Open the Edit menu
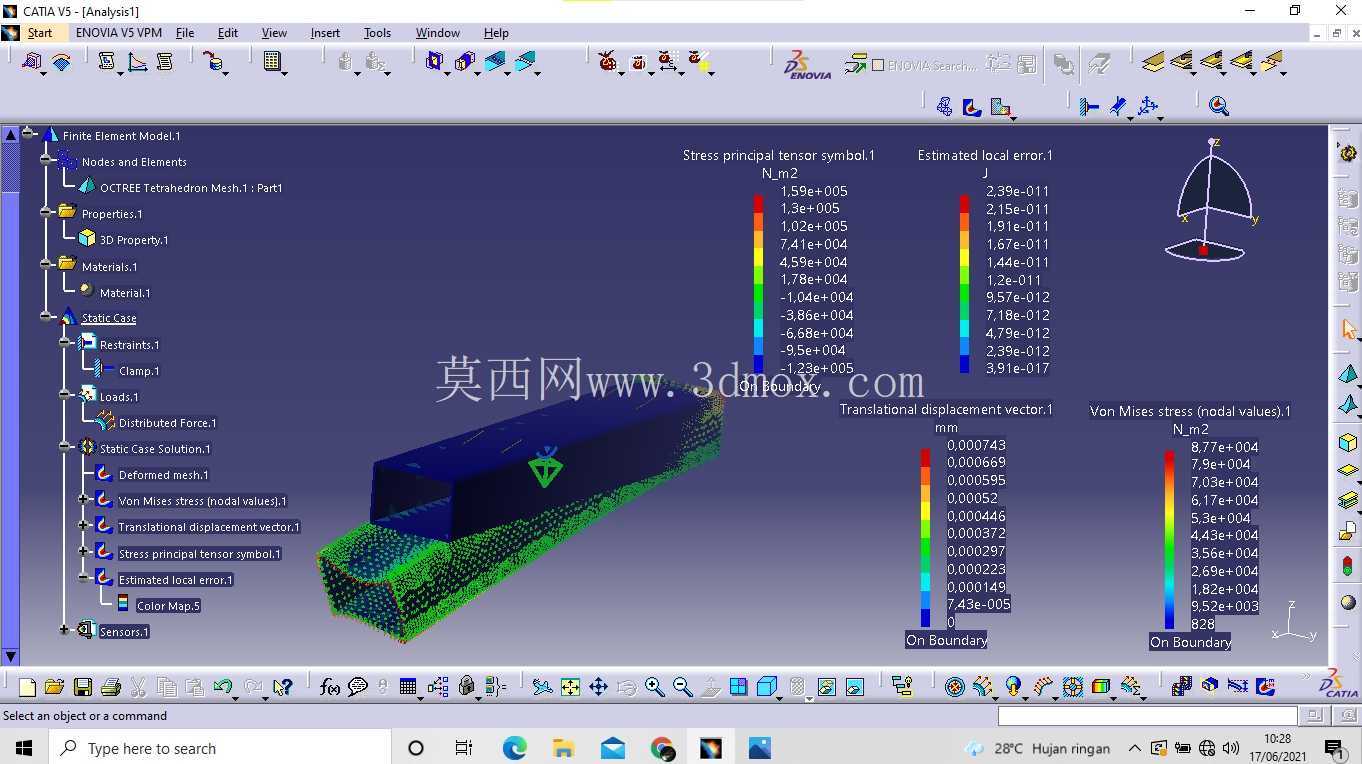Screen dimensions: 1362x764 point(228,33)
